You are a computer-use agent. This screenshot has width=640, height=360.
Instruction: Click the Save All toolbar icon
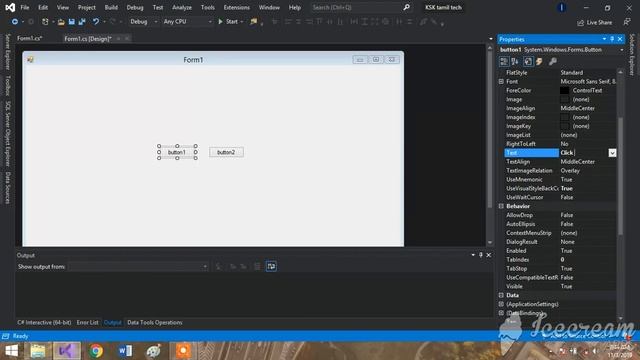click(82, 22)
